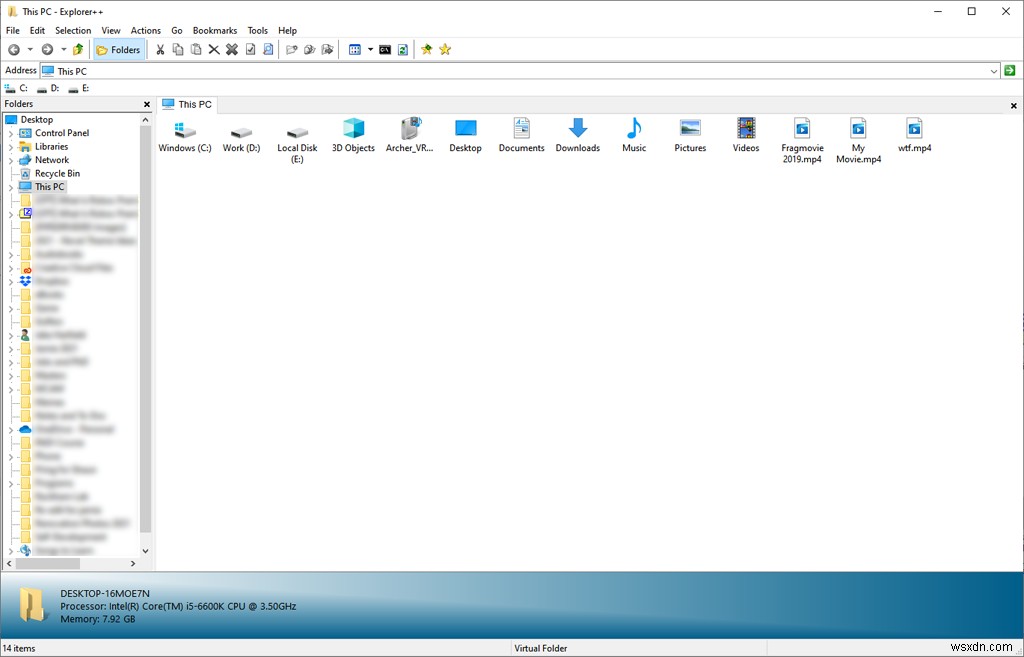Image resolution: width=1024 pixels, height=657 pixels.
Task: Toggle the Folders pane button
Action: pyautogui.click(x=119, y=48)
